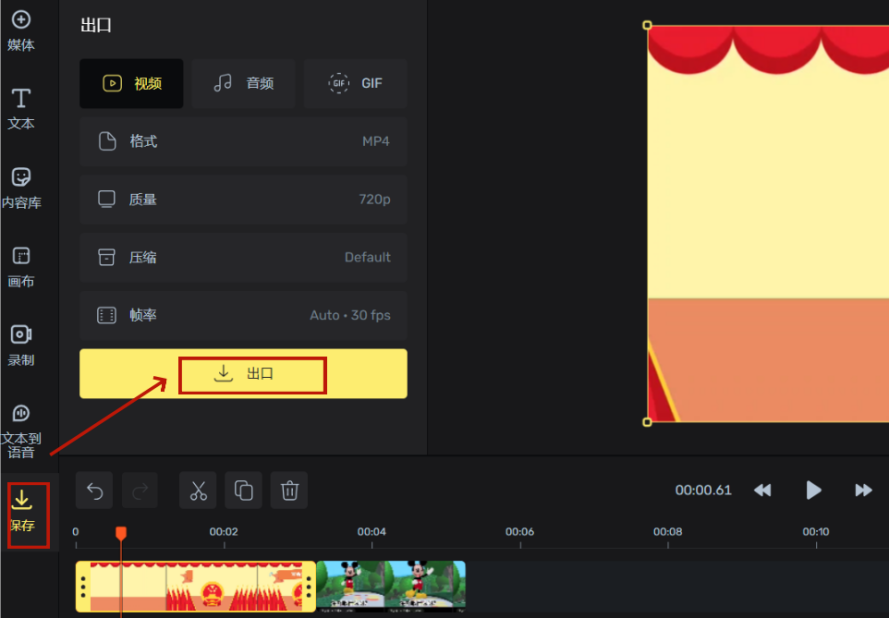Start the 录制 (Record) feature
The image size is (889, 618).
coord(21,345)
